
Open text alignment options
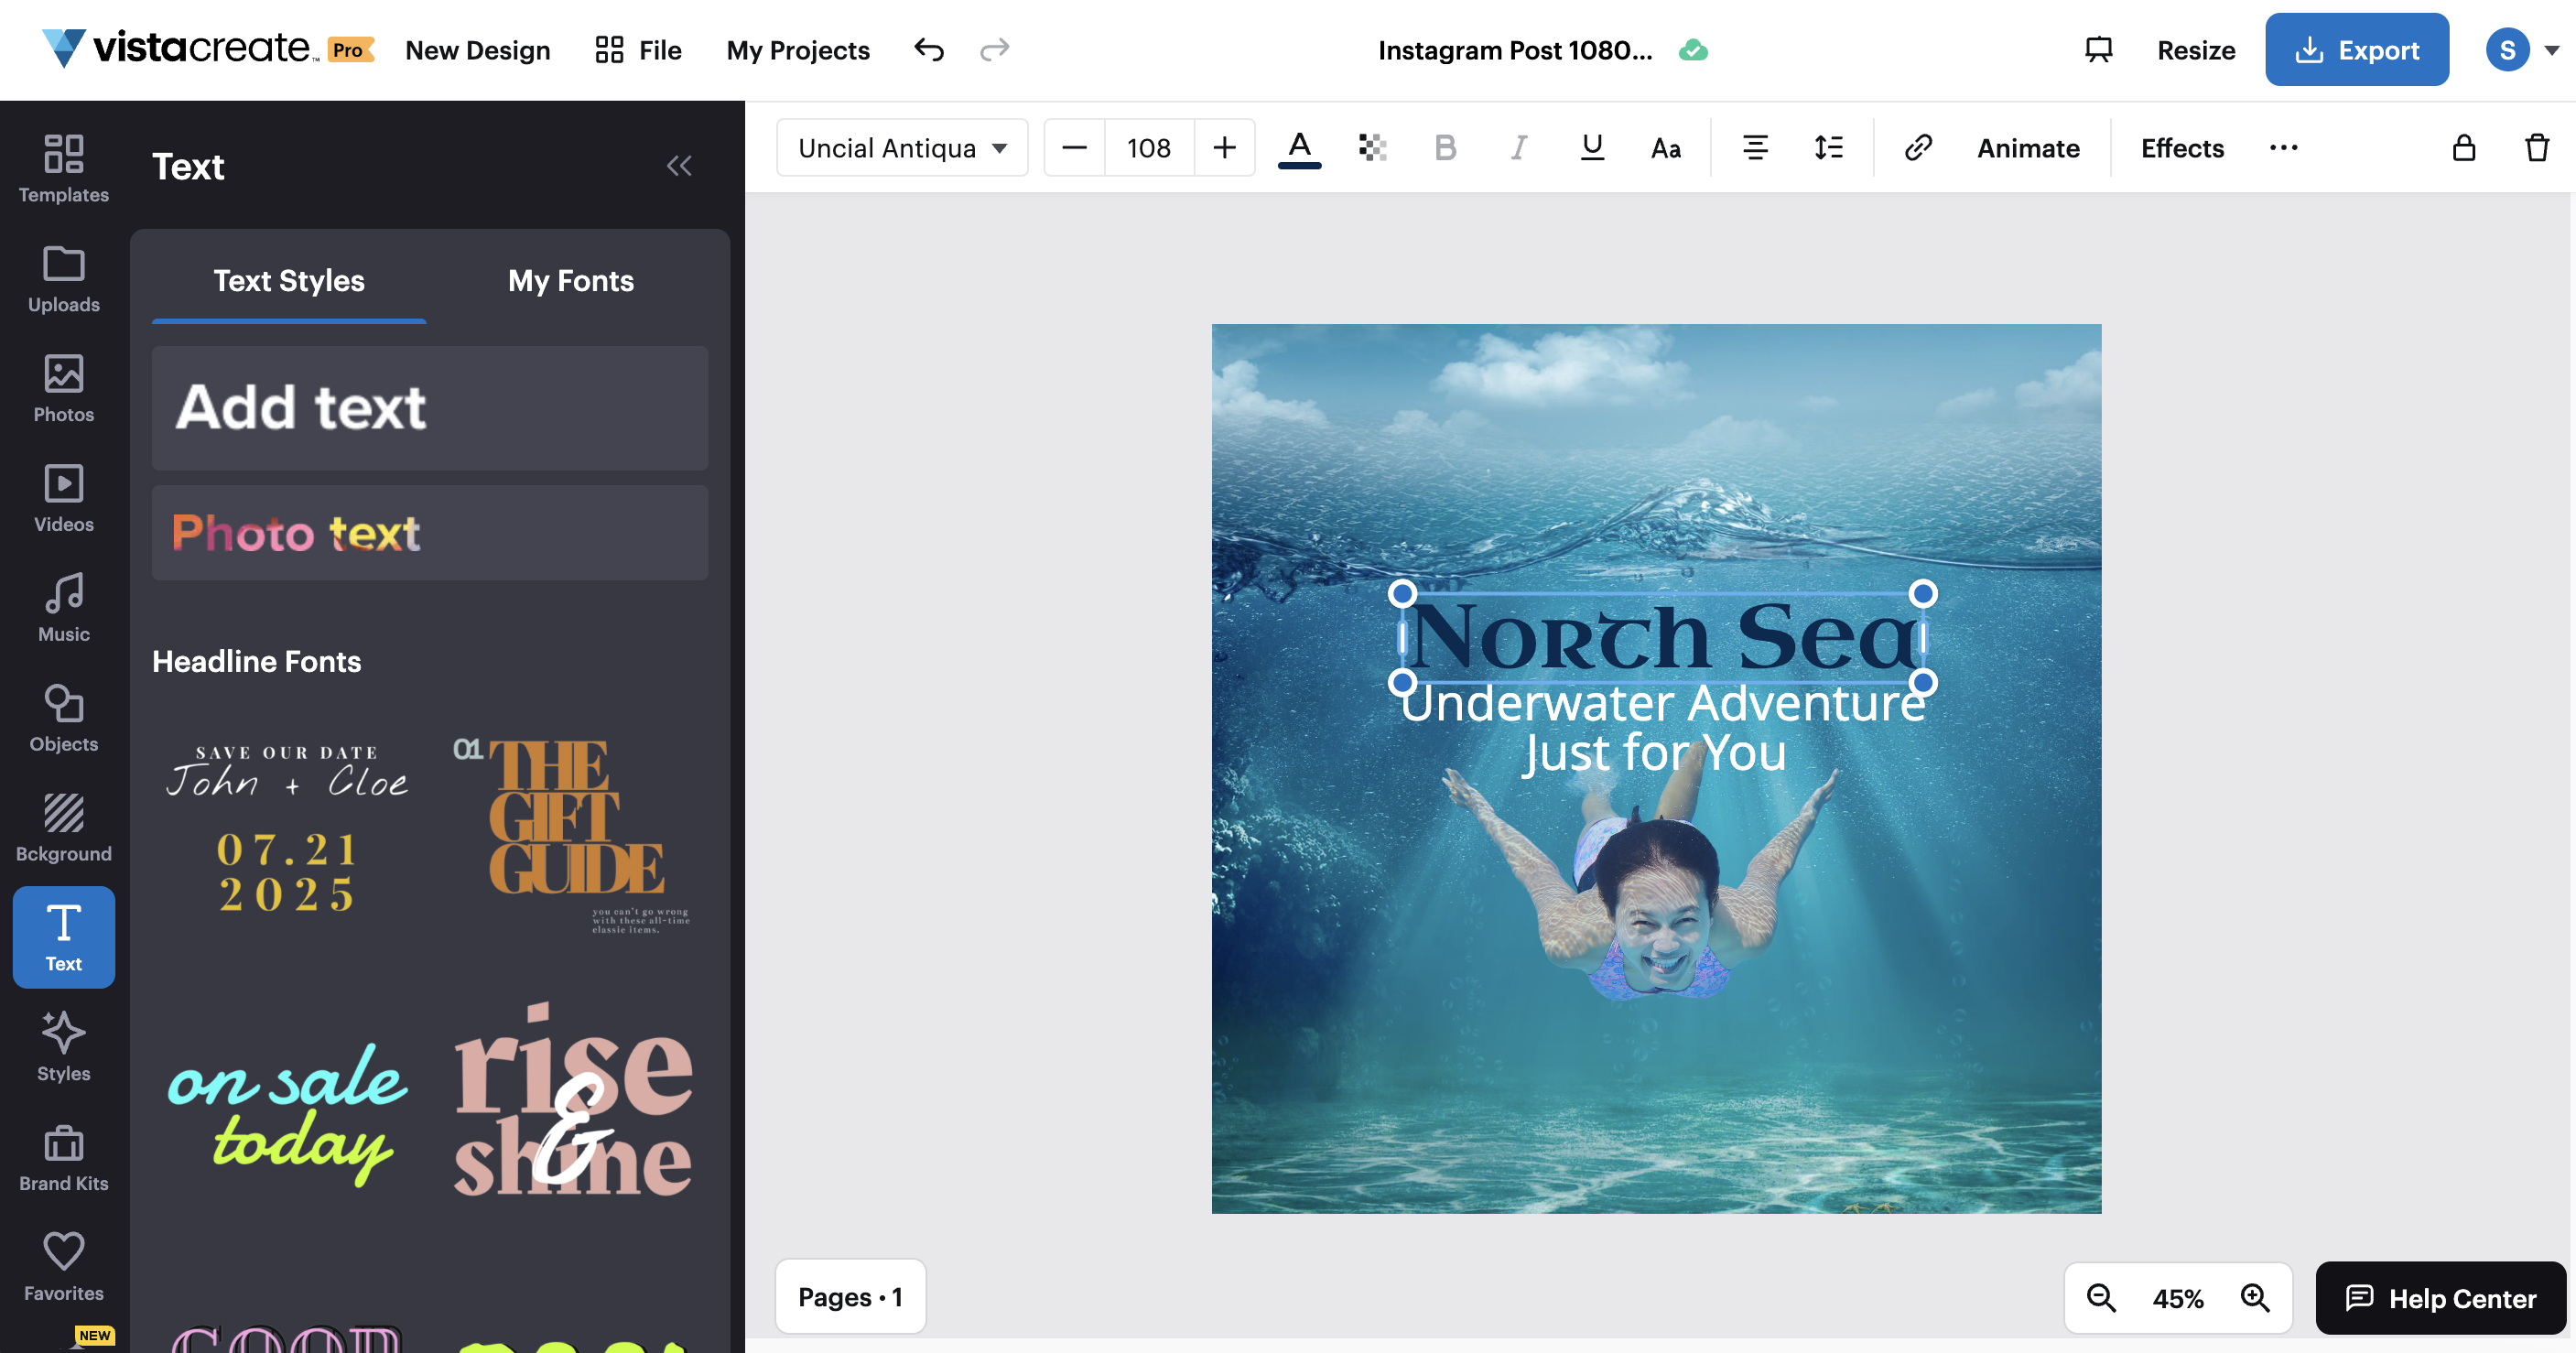(1755, 148)
